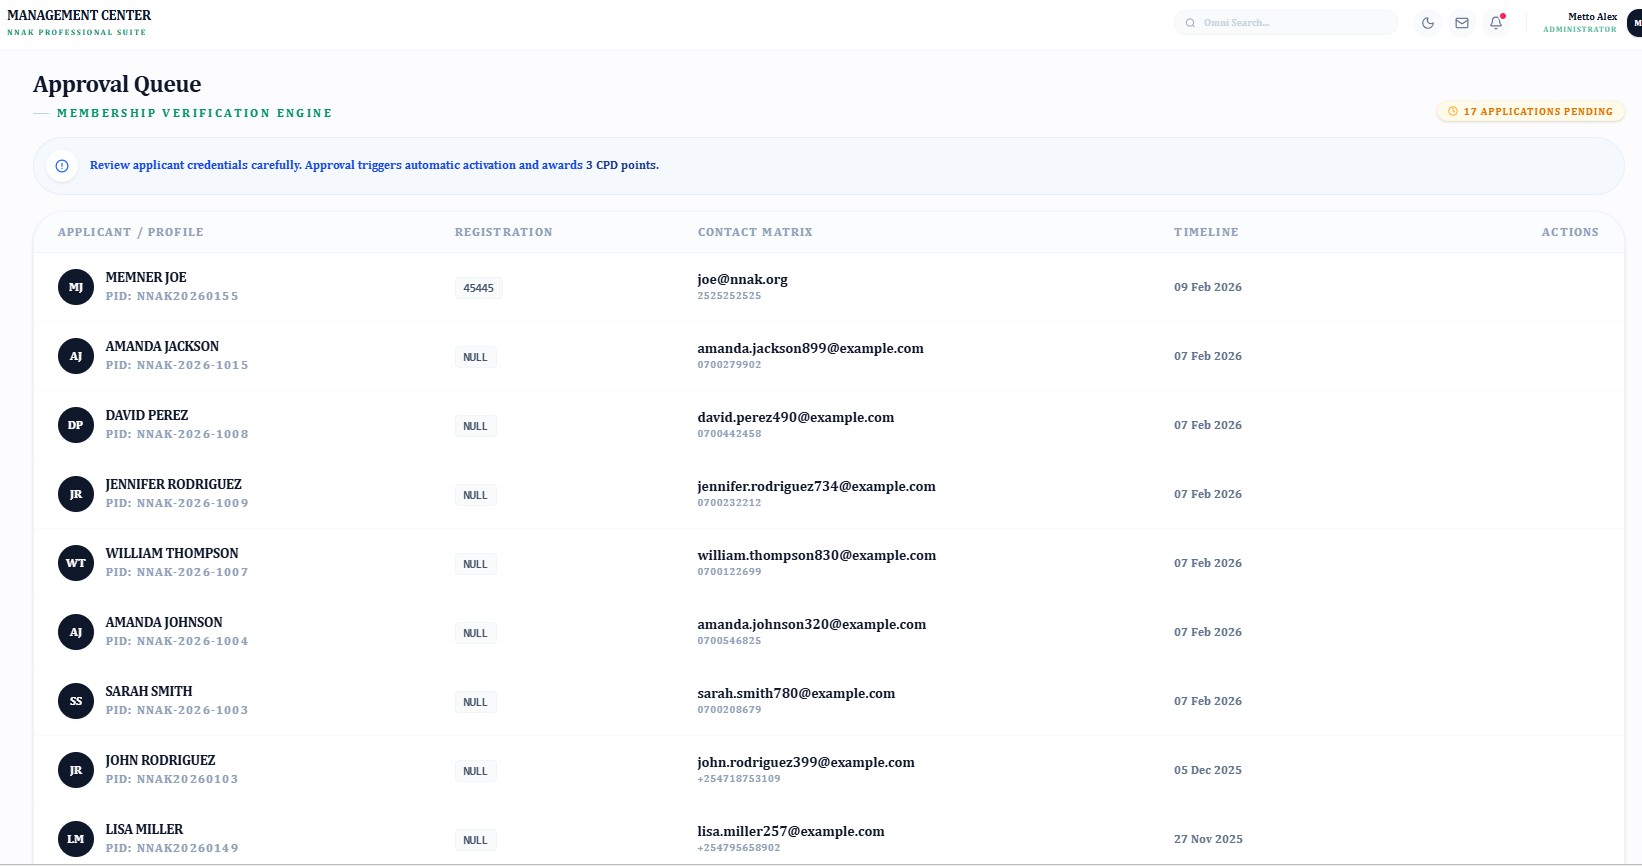Open the Metto Alex profile avatar

(x=1635, y=23)
